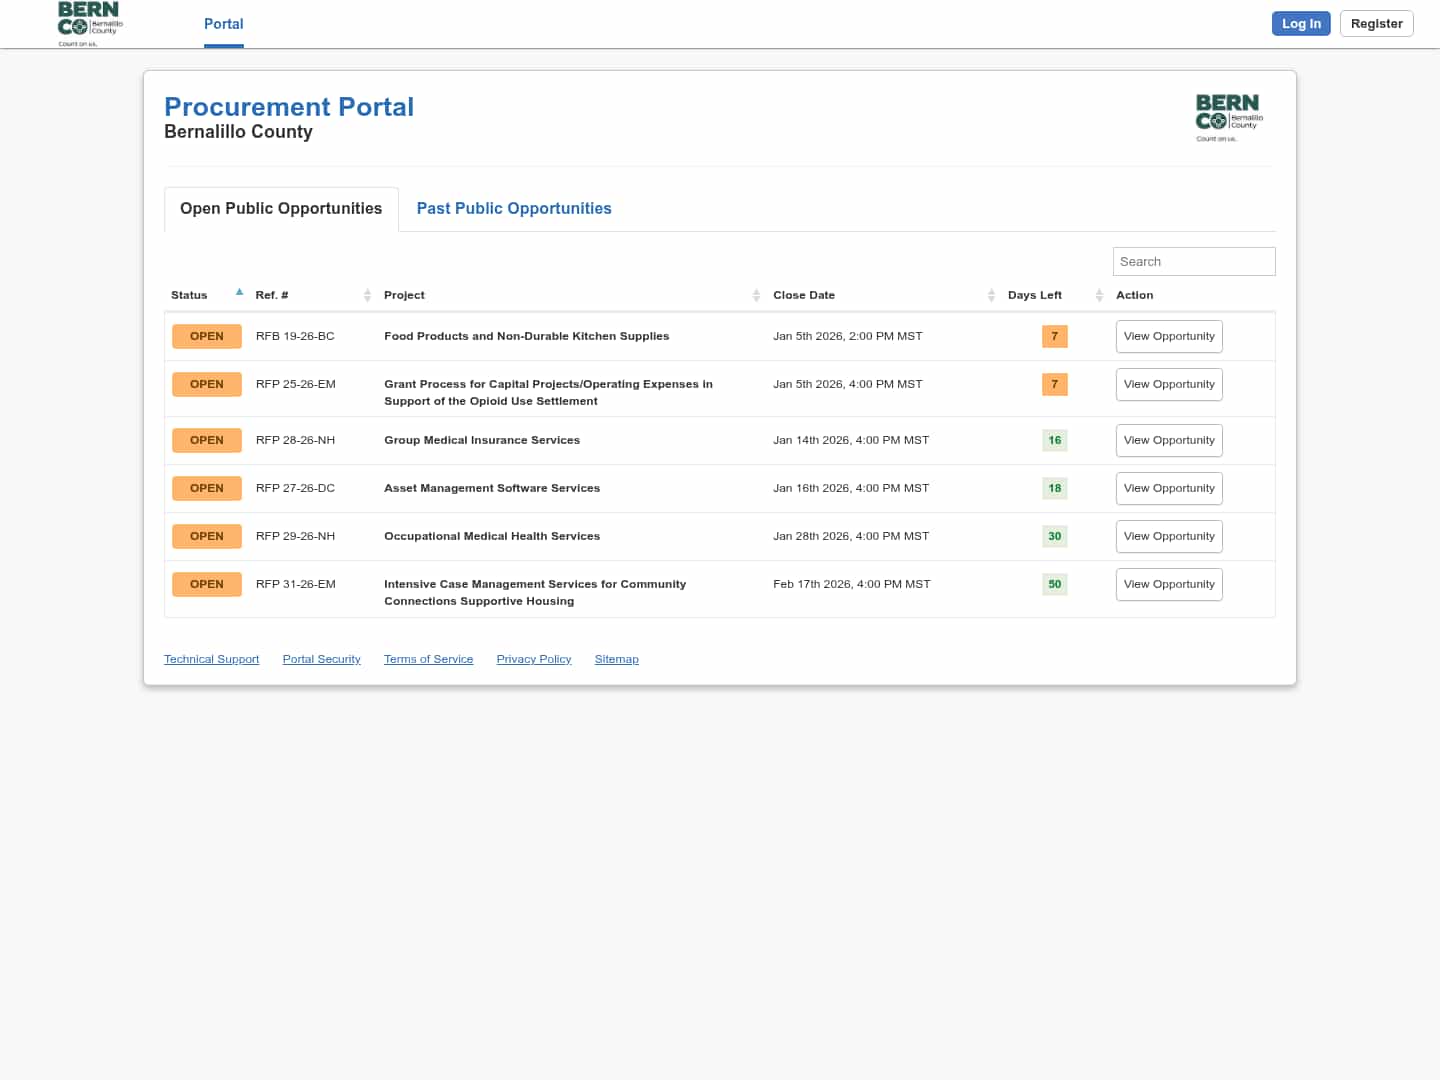Image resolution: width=1440 pixels, height=1080 pixels.
Task: Click the OPEN badge for RFB 19-26-BC
Action: [x=207, y=336]
